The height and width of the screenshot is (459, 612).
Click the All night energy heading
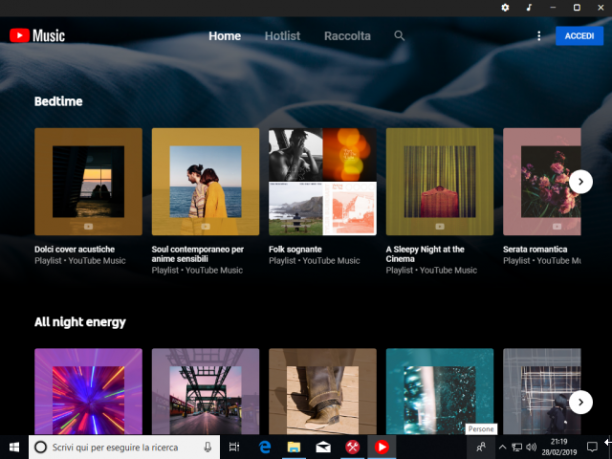[x=80, y=322]
